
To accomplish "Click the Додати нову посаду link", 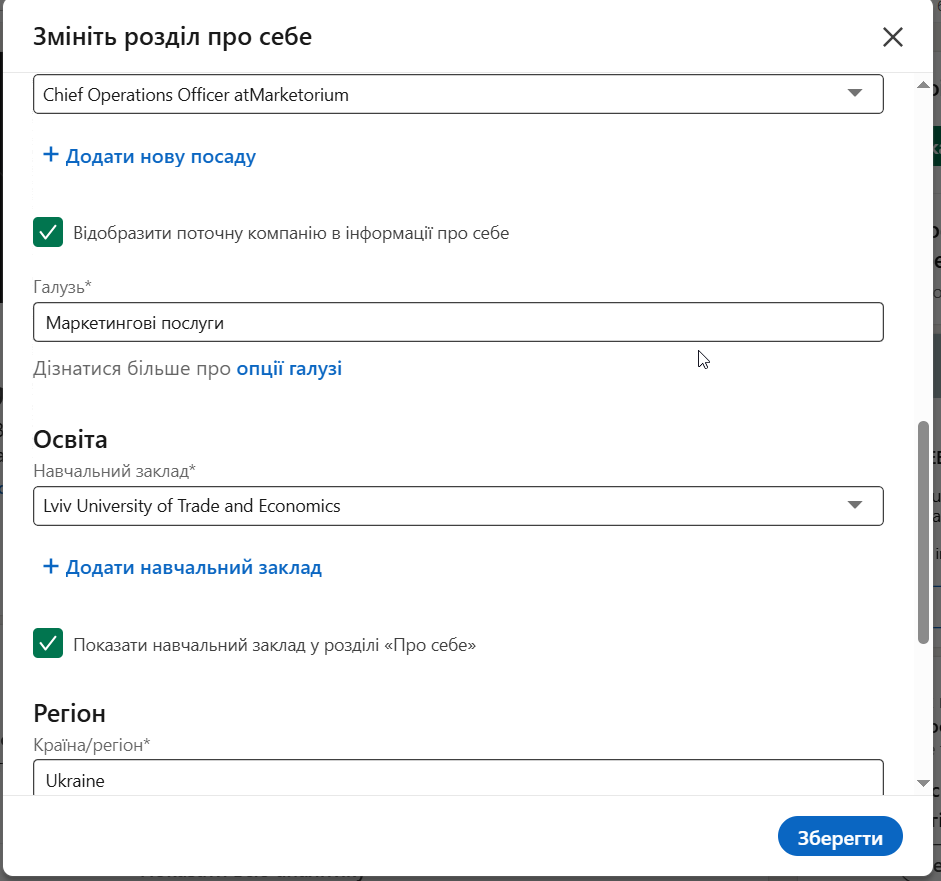I will pyautogui.click(x=161, y=157).
